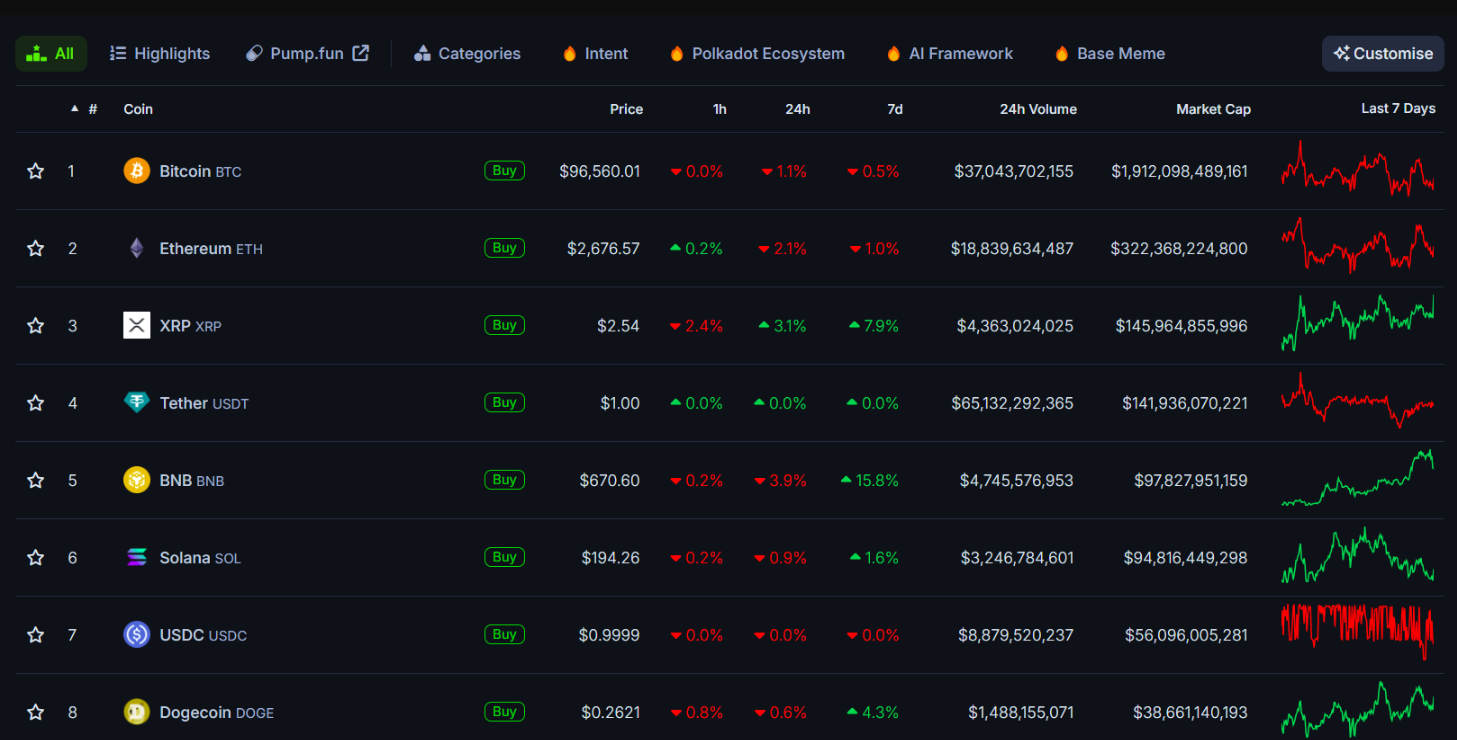Click Ethereum market cap $322,368,224,800
This screenshot has height=740, width=1457.
tap(1179, 248)
